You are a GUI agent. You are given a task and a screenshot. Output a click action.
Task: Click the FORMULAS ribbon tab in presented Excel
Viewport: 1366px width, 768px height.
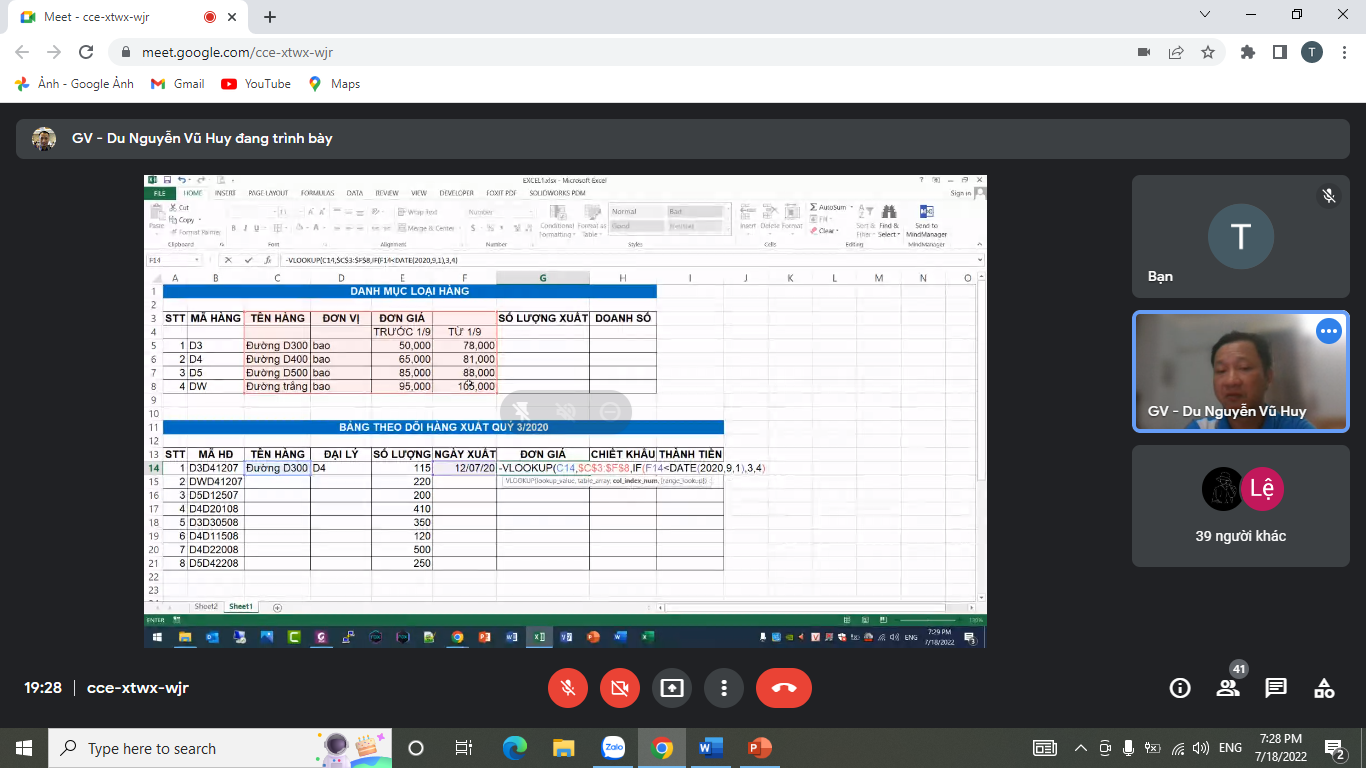318,193
